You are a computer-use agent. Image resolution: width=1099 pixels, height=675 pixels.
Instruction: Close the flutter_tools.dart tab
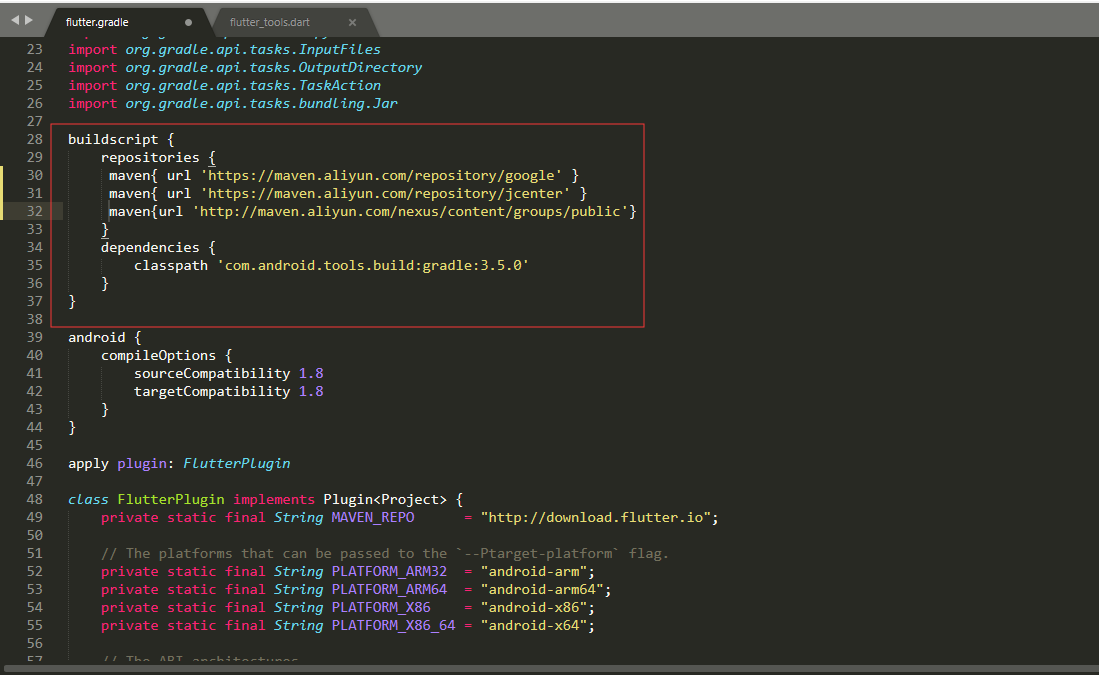[352, 21]
